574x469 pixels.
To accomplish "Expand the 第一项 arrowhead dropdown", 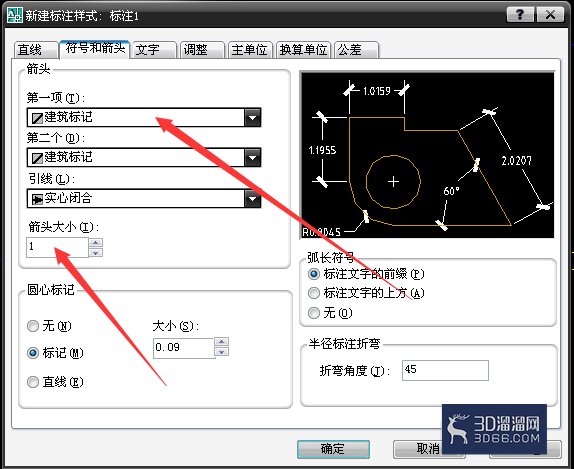I will pyautogui.click(x=253, y=118).
